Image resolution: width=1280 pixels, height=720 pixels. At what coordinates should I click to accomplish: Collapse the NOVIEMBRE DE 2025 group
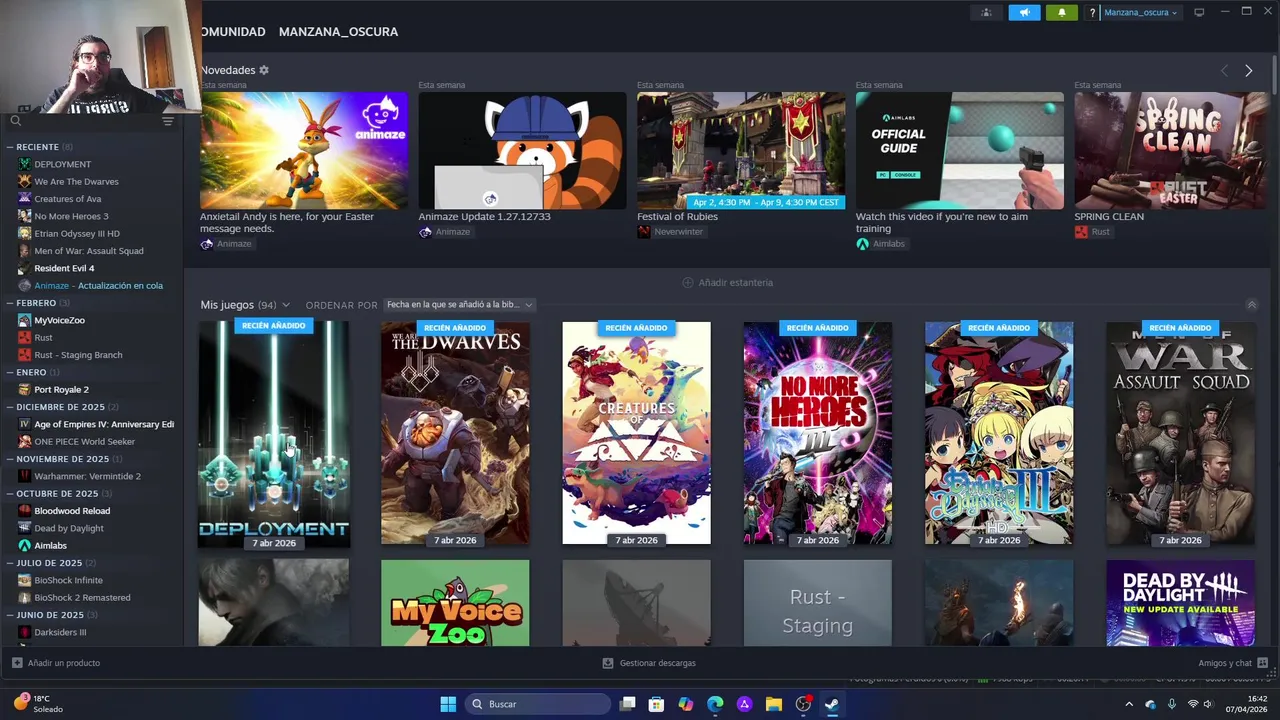(x=10, y=459)
